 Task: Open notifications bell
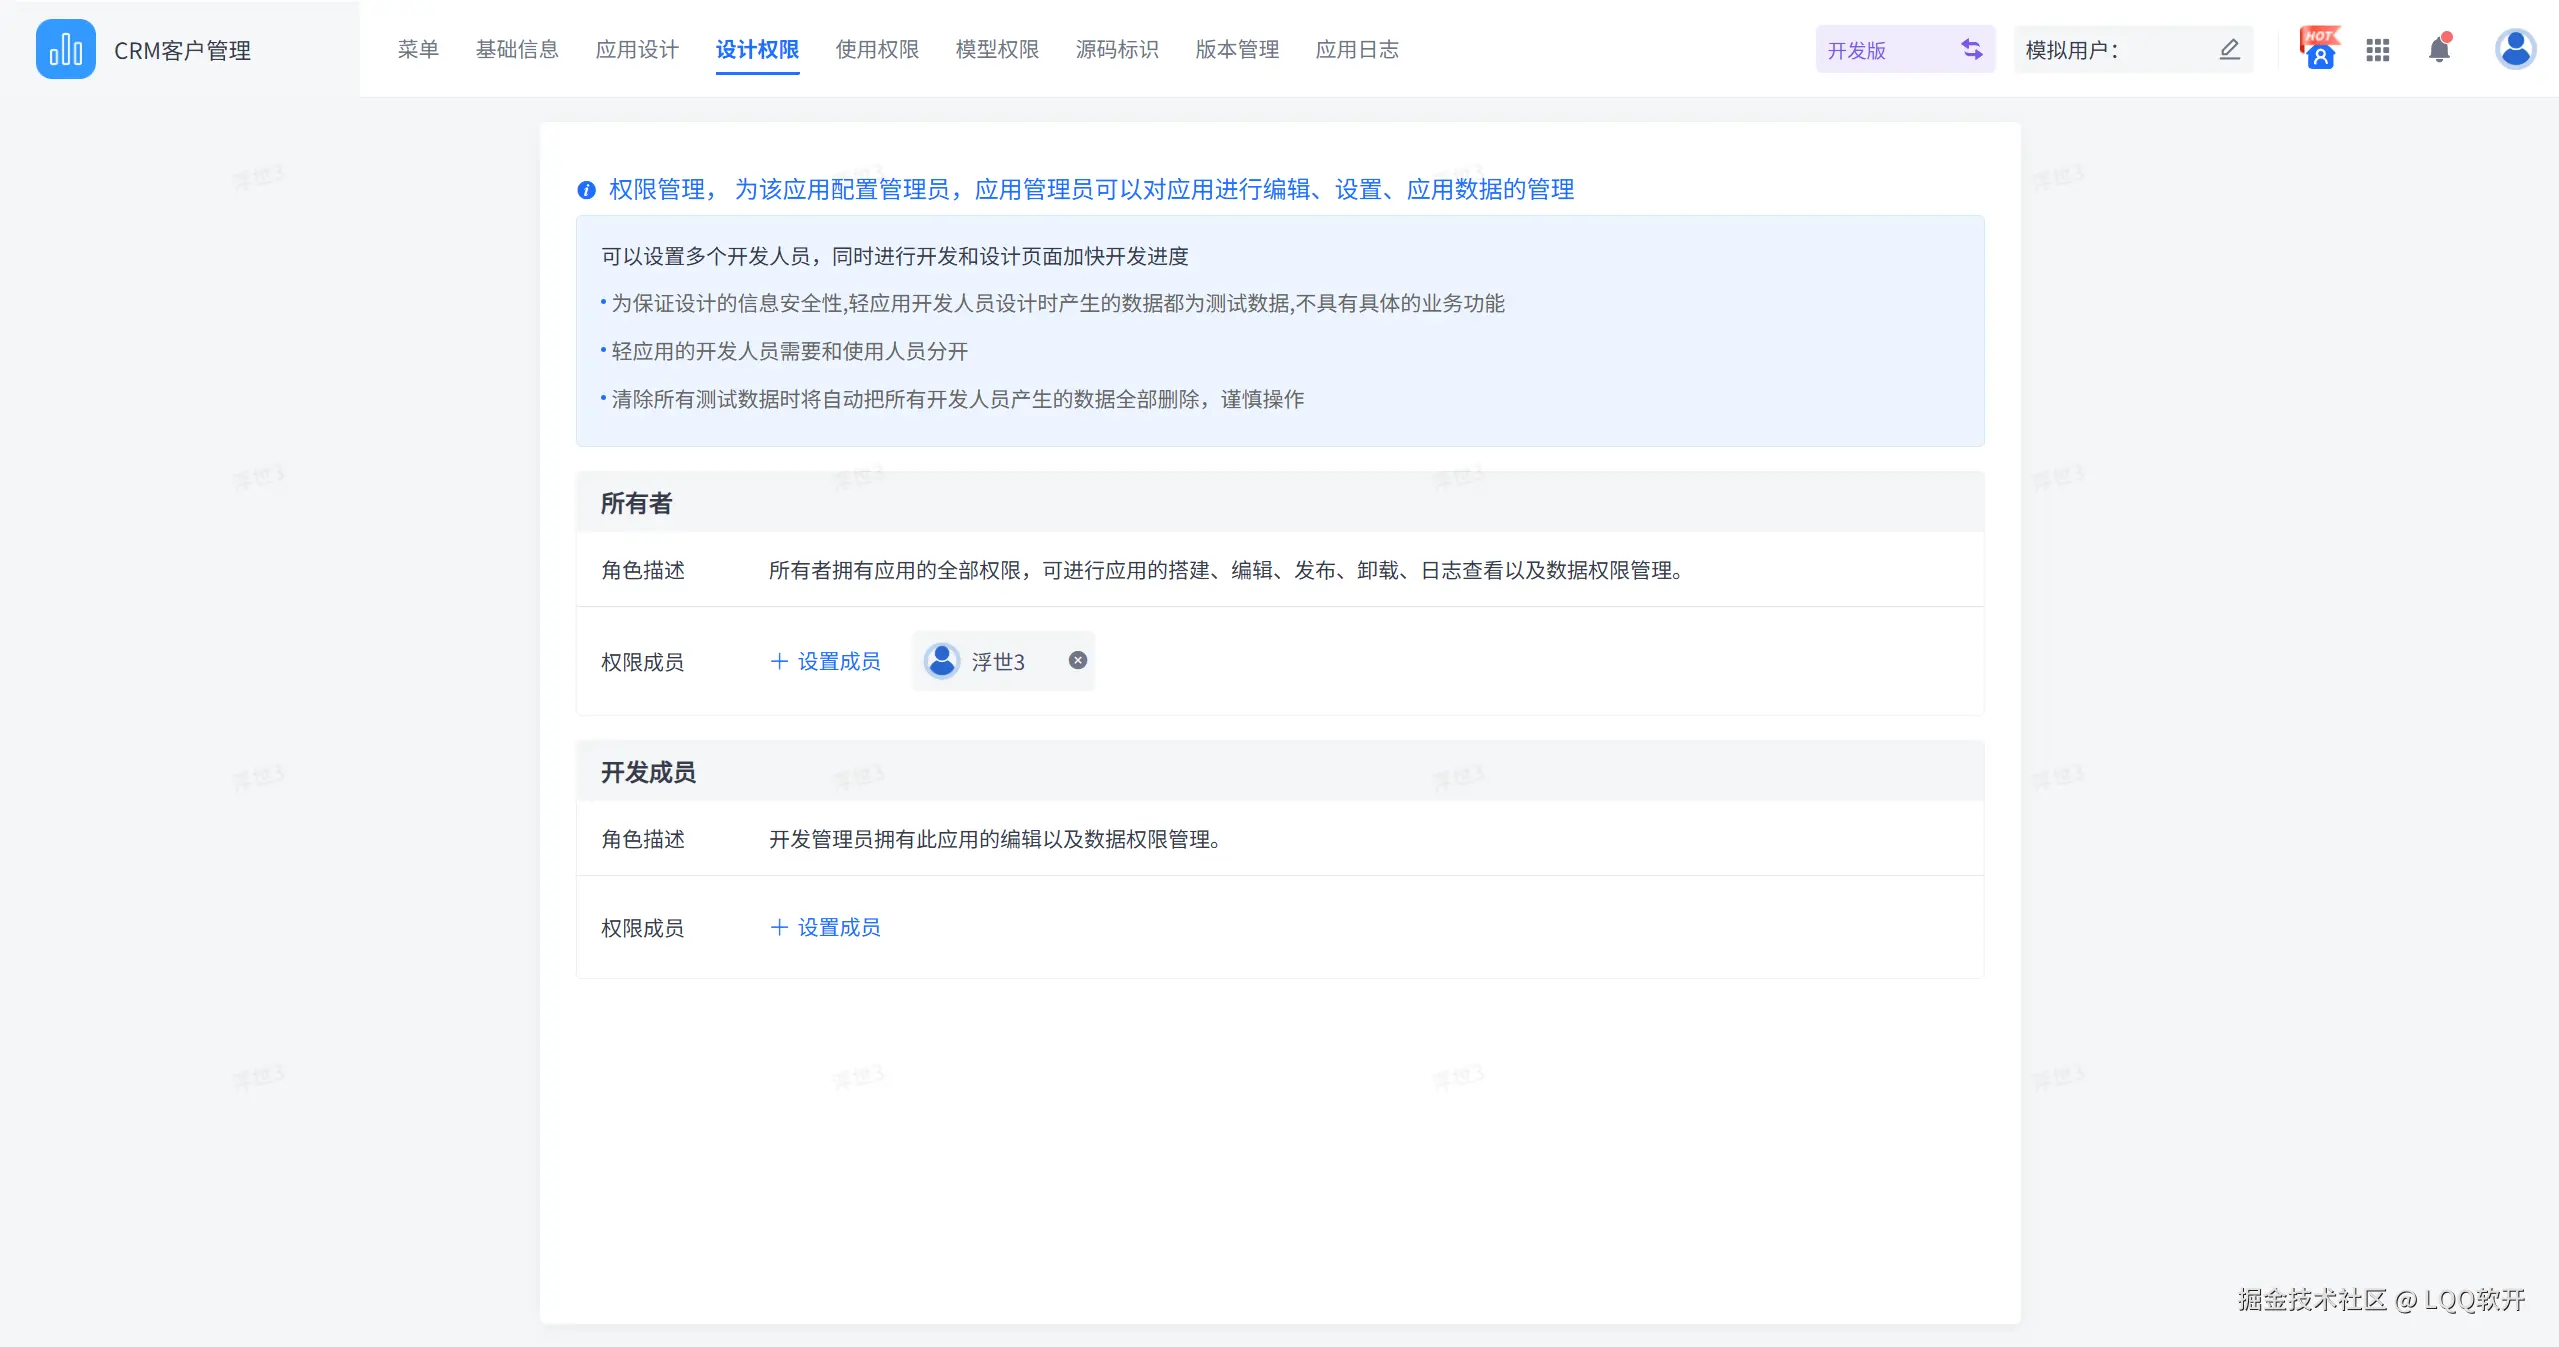tap(2439, 49)
